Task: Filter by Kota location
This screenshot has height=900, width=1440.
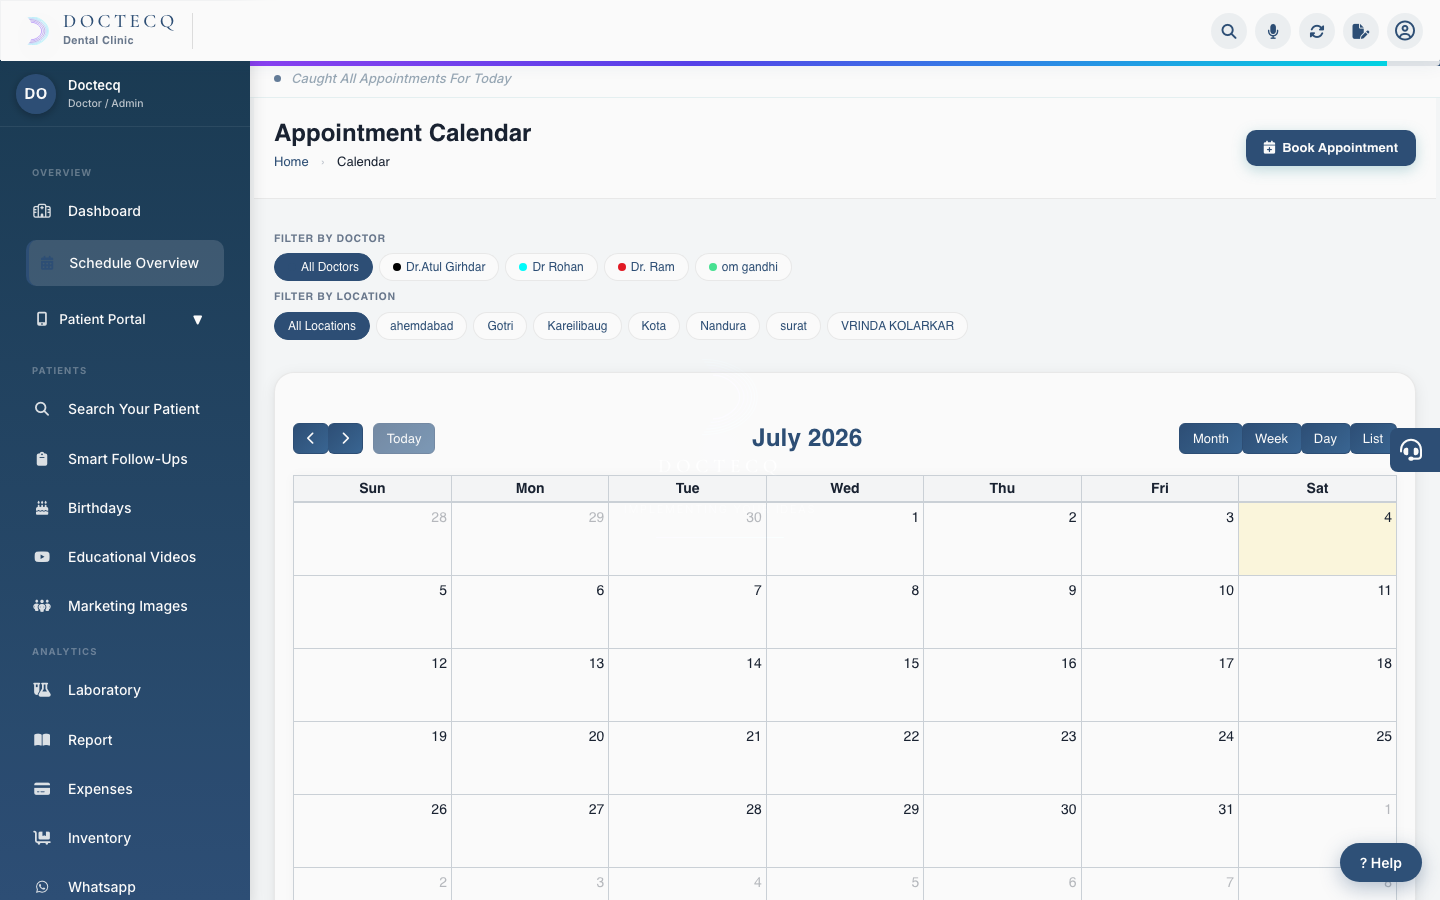Action: tap(654, 326)
